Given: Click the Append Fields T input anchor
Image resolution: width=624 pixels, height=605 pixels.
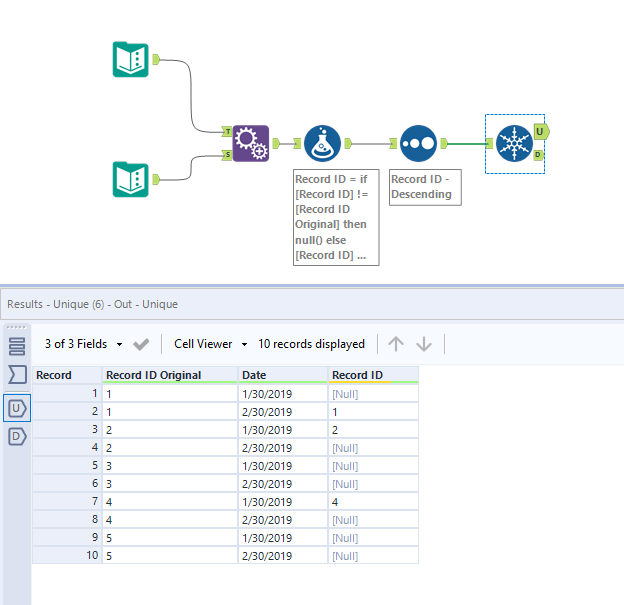Looking at the screenshot, I should point(227,131).
